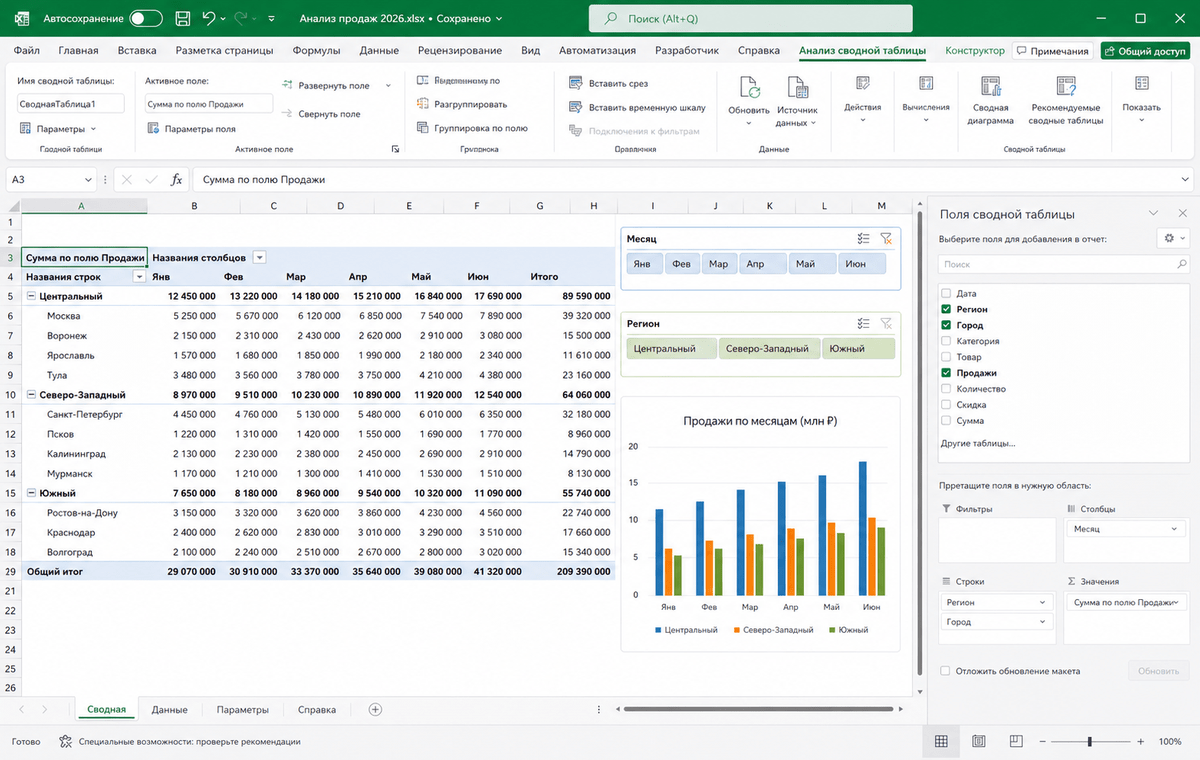
Task: Open the Город field dropdown in Строки
Action: (1044, 622)
